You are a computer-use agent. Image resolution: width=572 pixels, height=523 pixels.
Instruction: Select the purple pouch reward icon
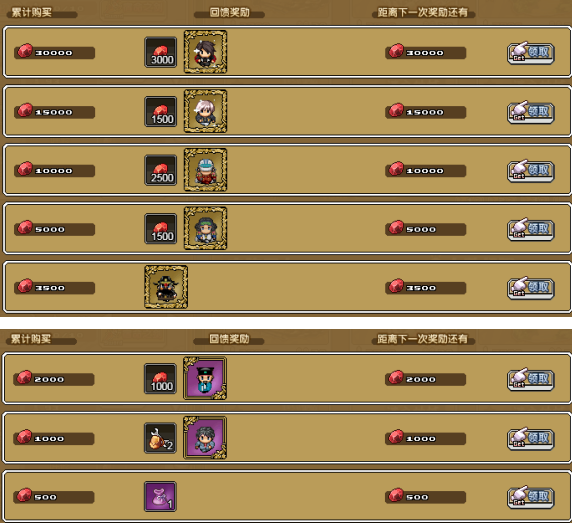click(161, 496)
